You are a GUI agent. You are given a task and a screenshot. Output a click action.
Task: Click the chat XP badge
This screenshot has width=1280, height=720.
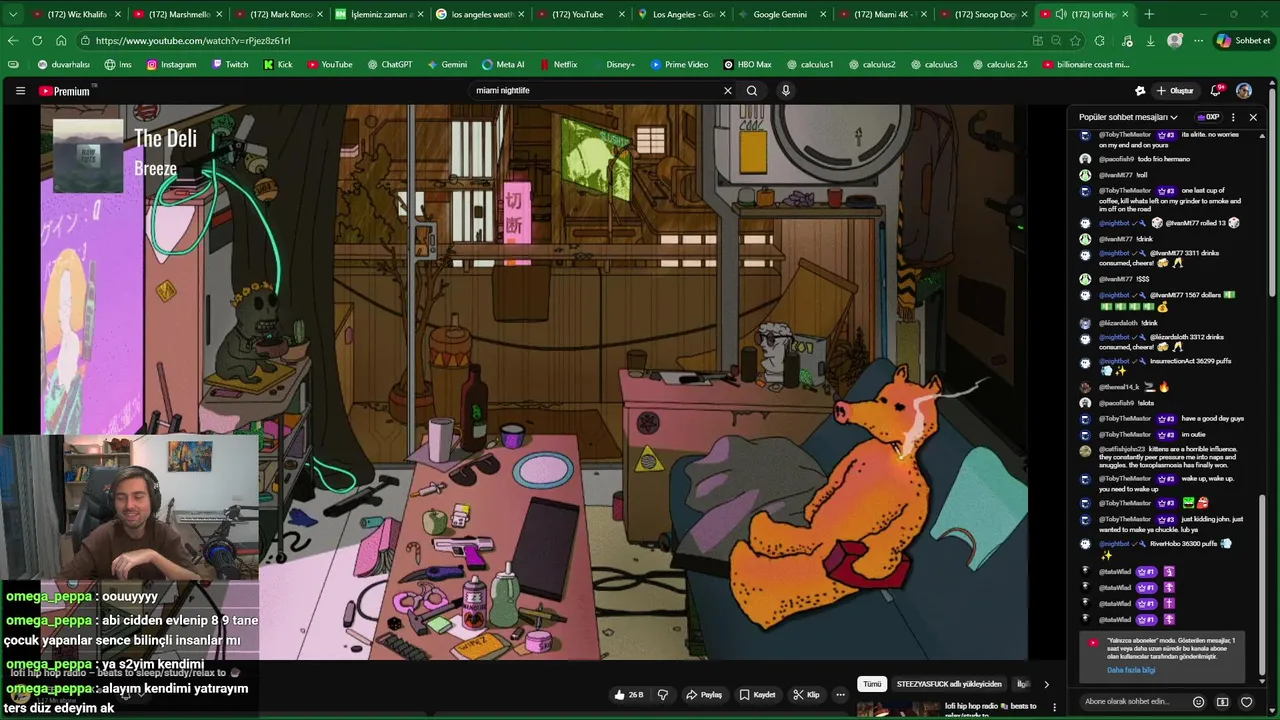tap(1208, 117)
